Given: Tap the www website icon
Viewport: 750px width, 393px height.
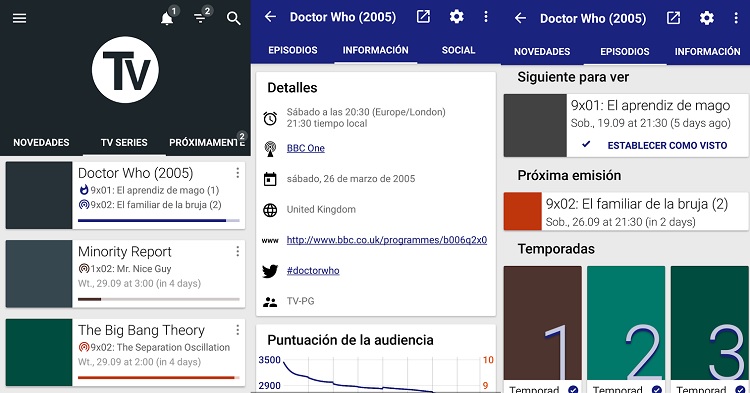Looking at the screenshot, I should pos(270,240).
